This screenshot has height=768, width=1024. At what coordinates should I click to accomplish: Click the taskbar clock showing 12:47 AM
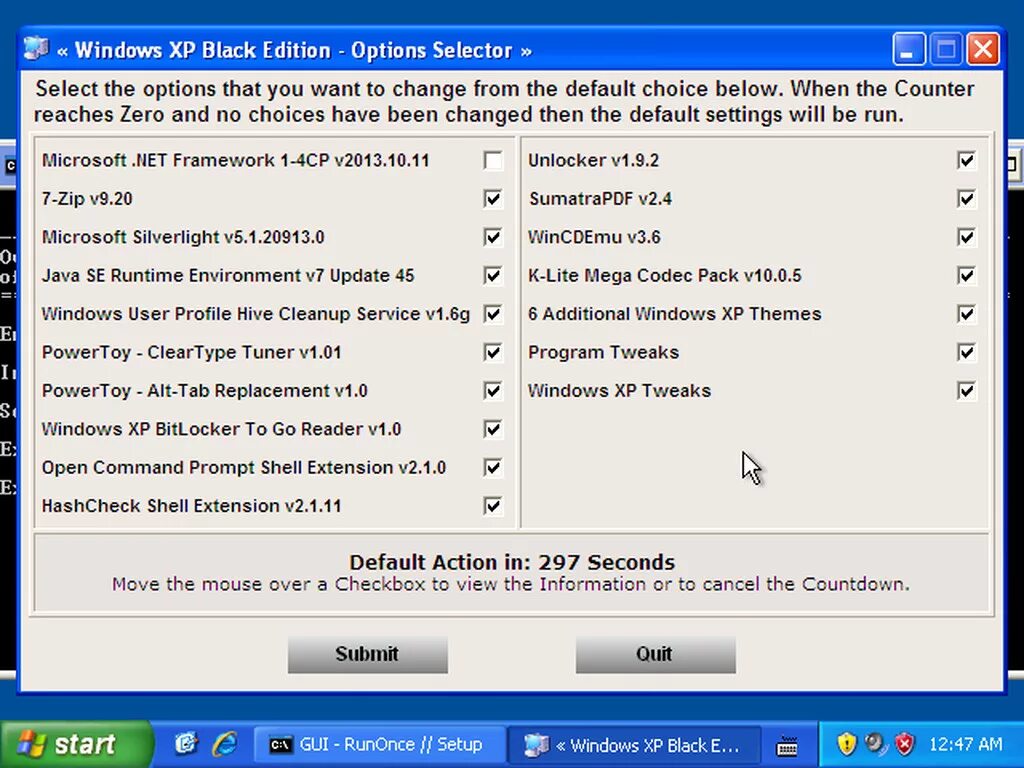coord(965,744)
